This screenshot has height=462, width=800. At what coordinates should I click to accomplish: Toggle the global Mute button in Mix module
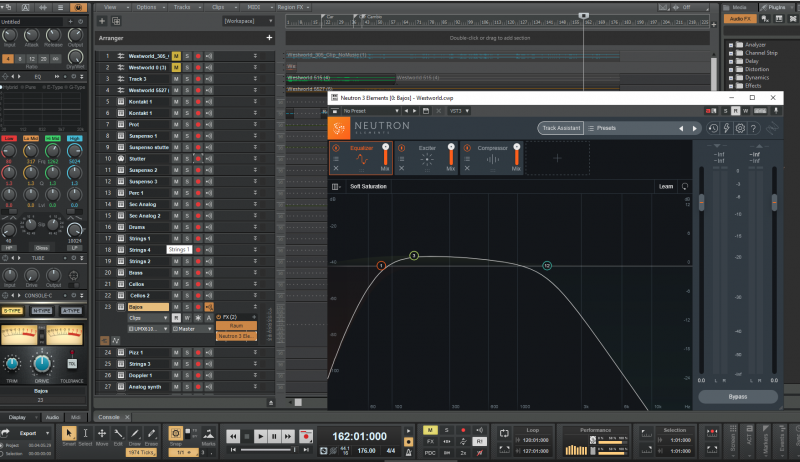click(x=430, y=430)
